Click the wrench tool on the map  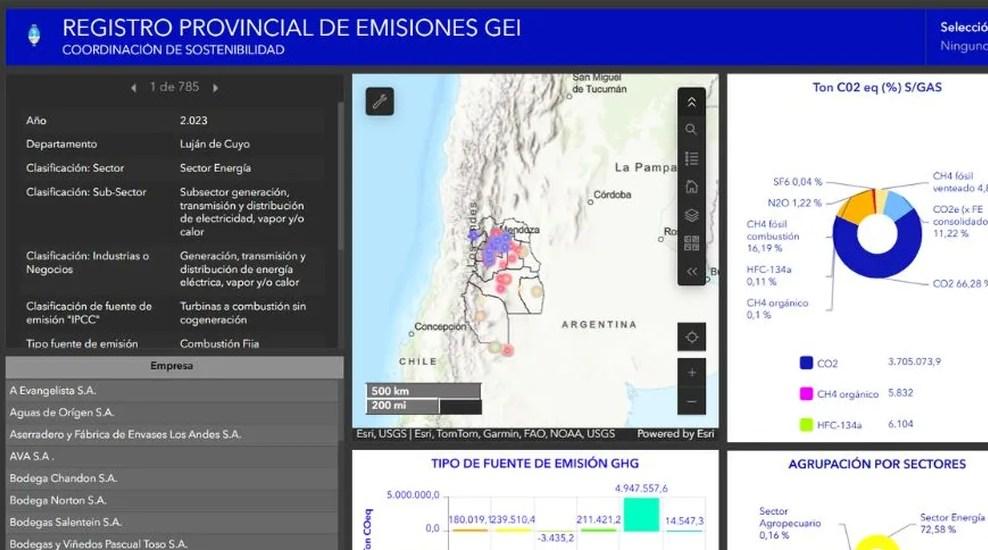[380, 101]
